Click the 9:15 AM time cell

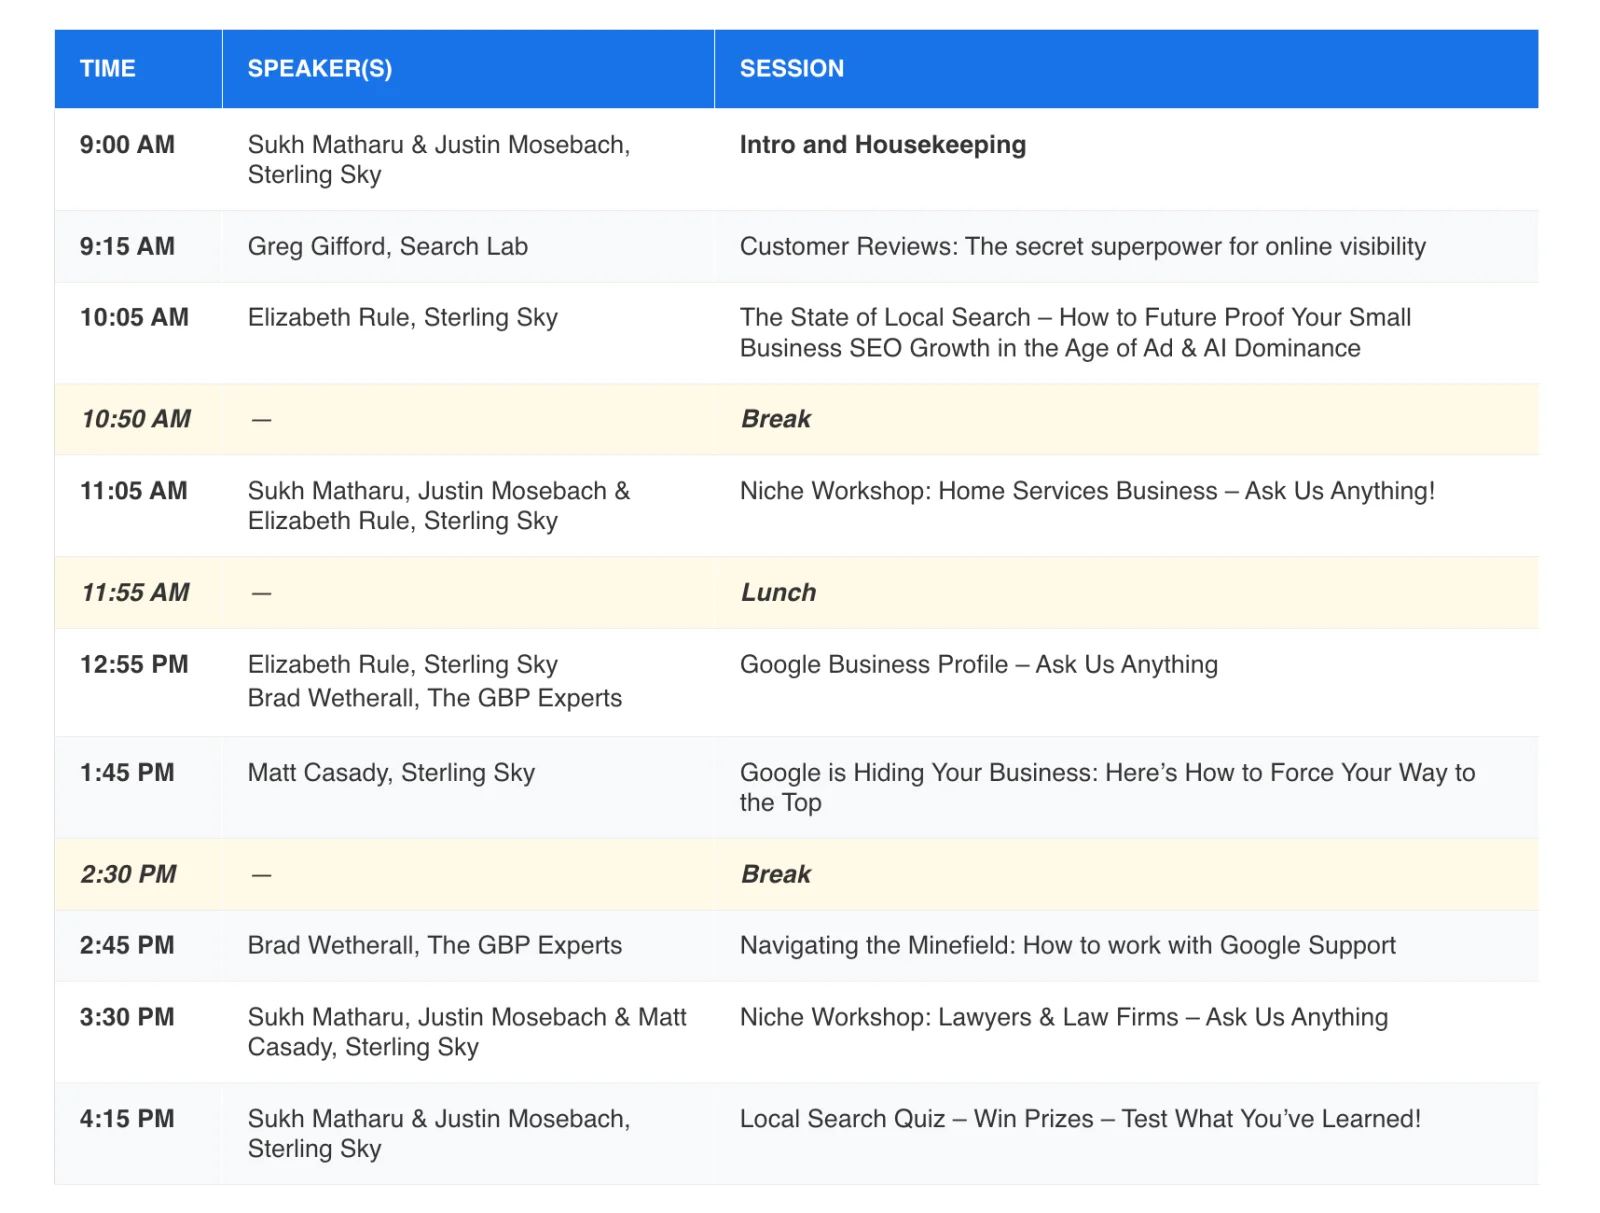pos(127,247)
